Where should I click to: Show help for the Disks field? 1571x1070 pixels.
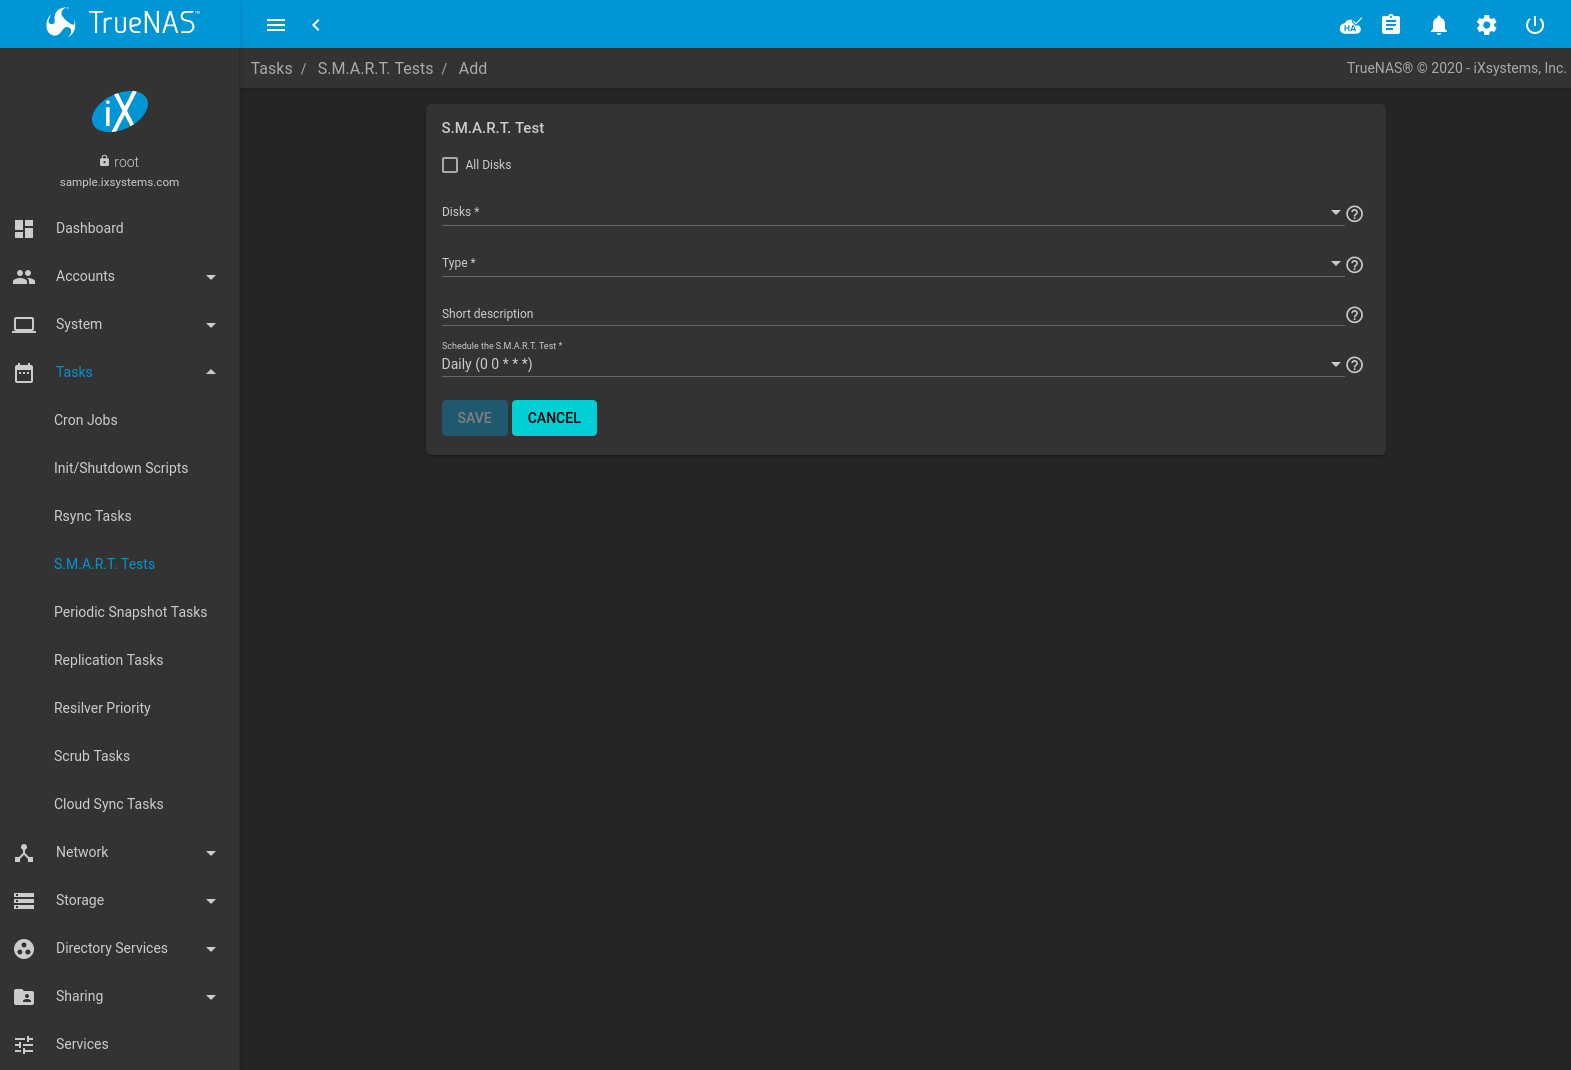pyautogui.click(x=1355, y=214)
